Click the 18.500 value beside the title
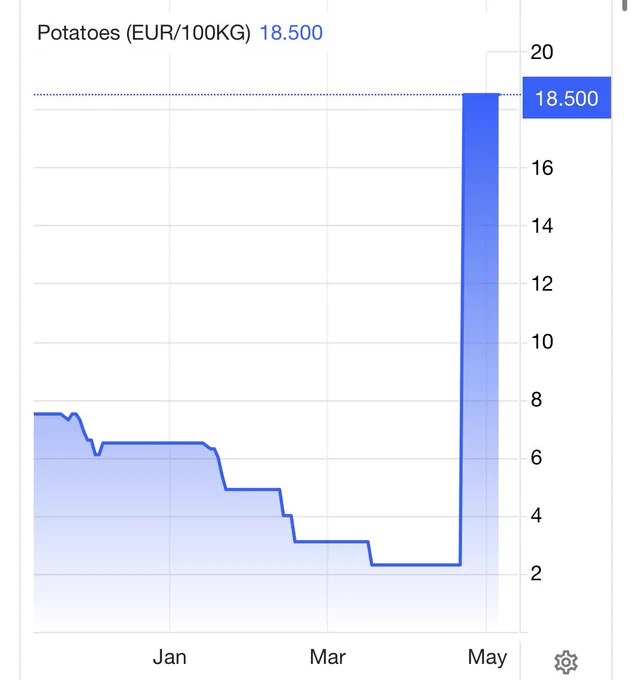The height and width of the screenshot is (680, 632). point(291,33)
